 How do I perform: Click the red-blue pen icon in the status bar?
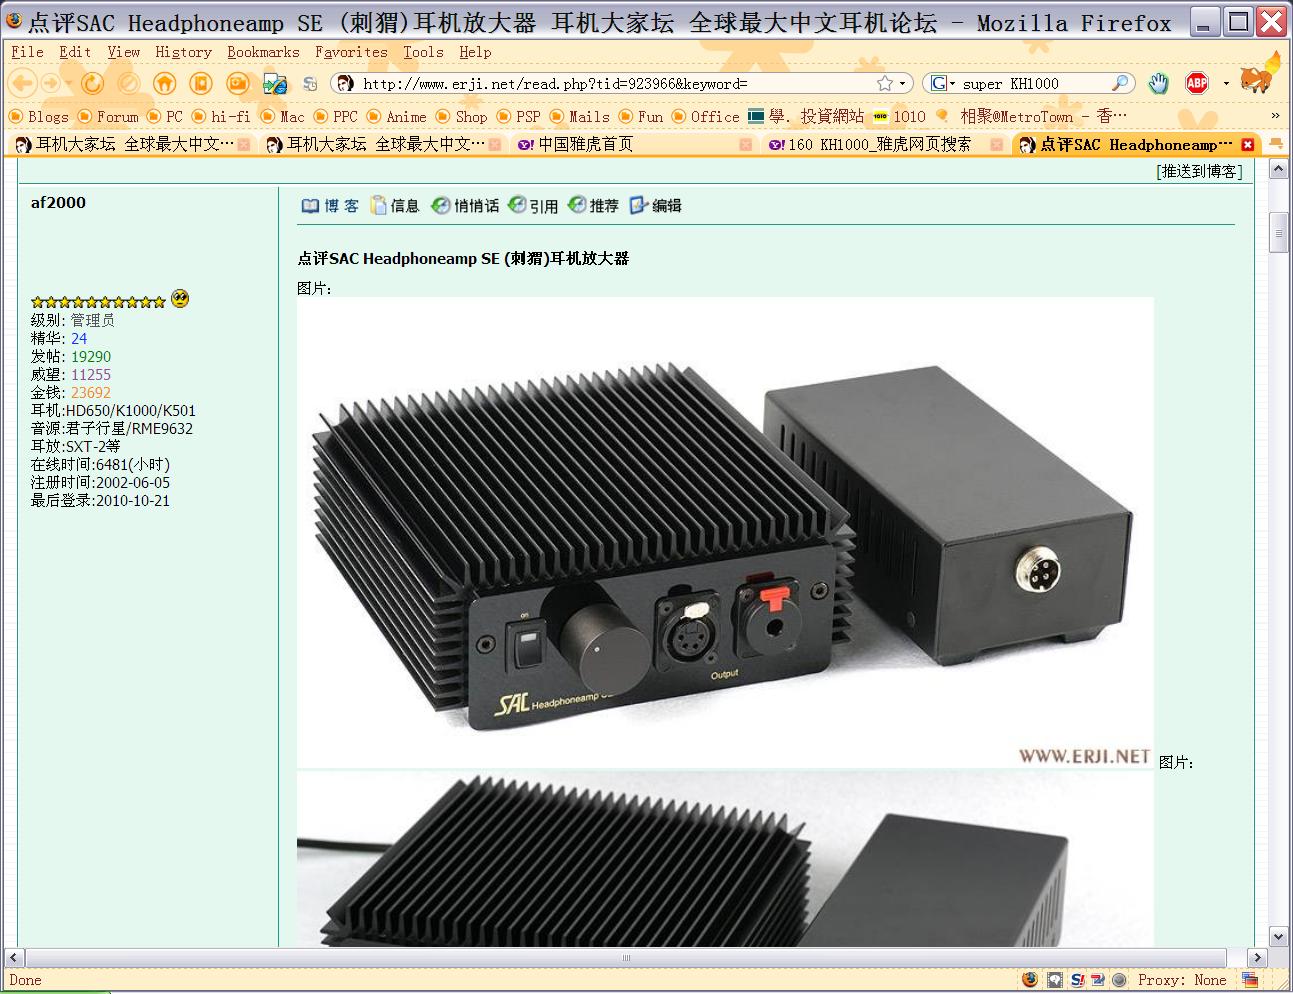point(1098,980)
